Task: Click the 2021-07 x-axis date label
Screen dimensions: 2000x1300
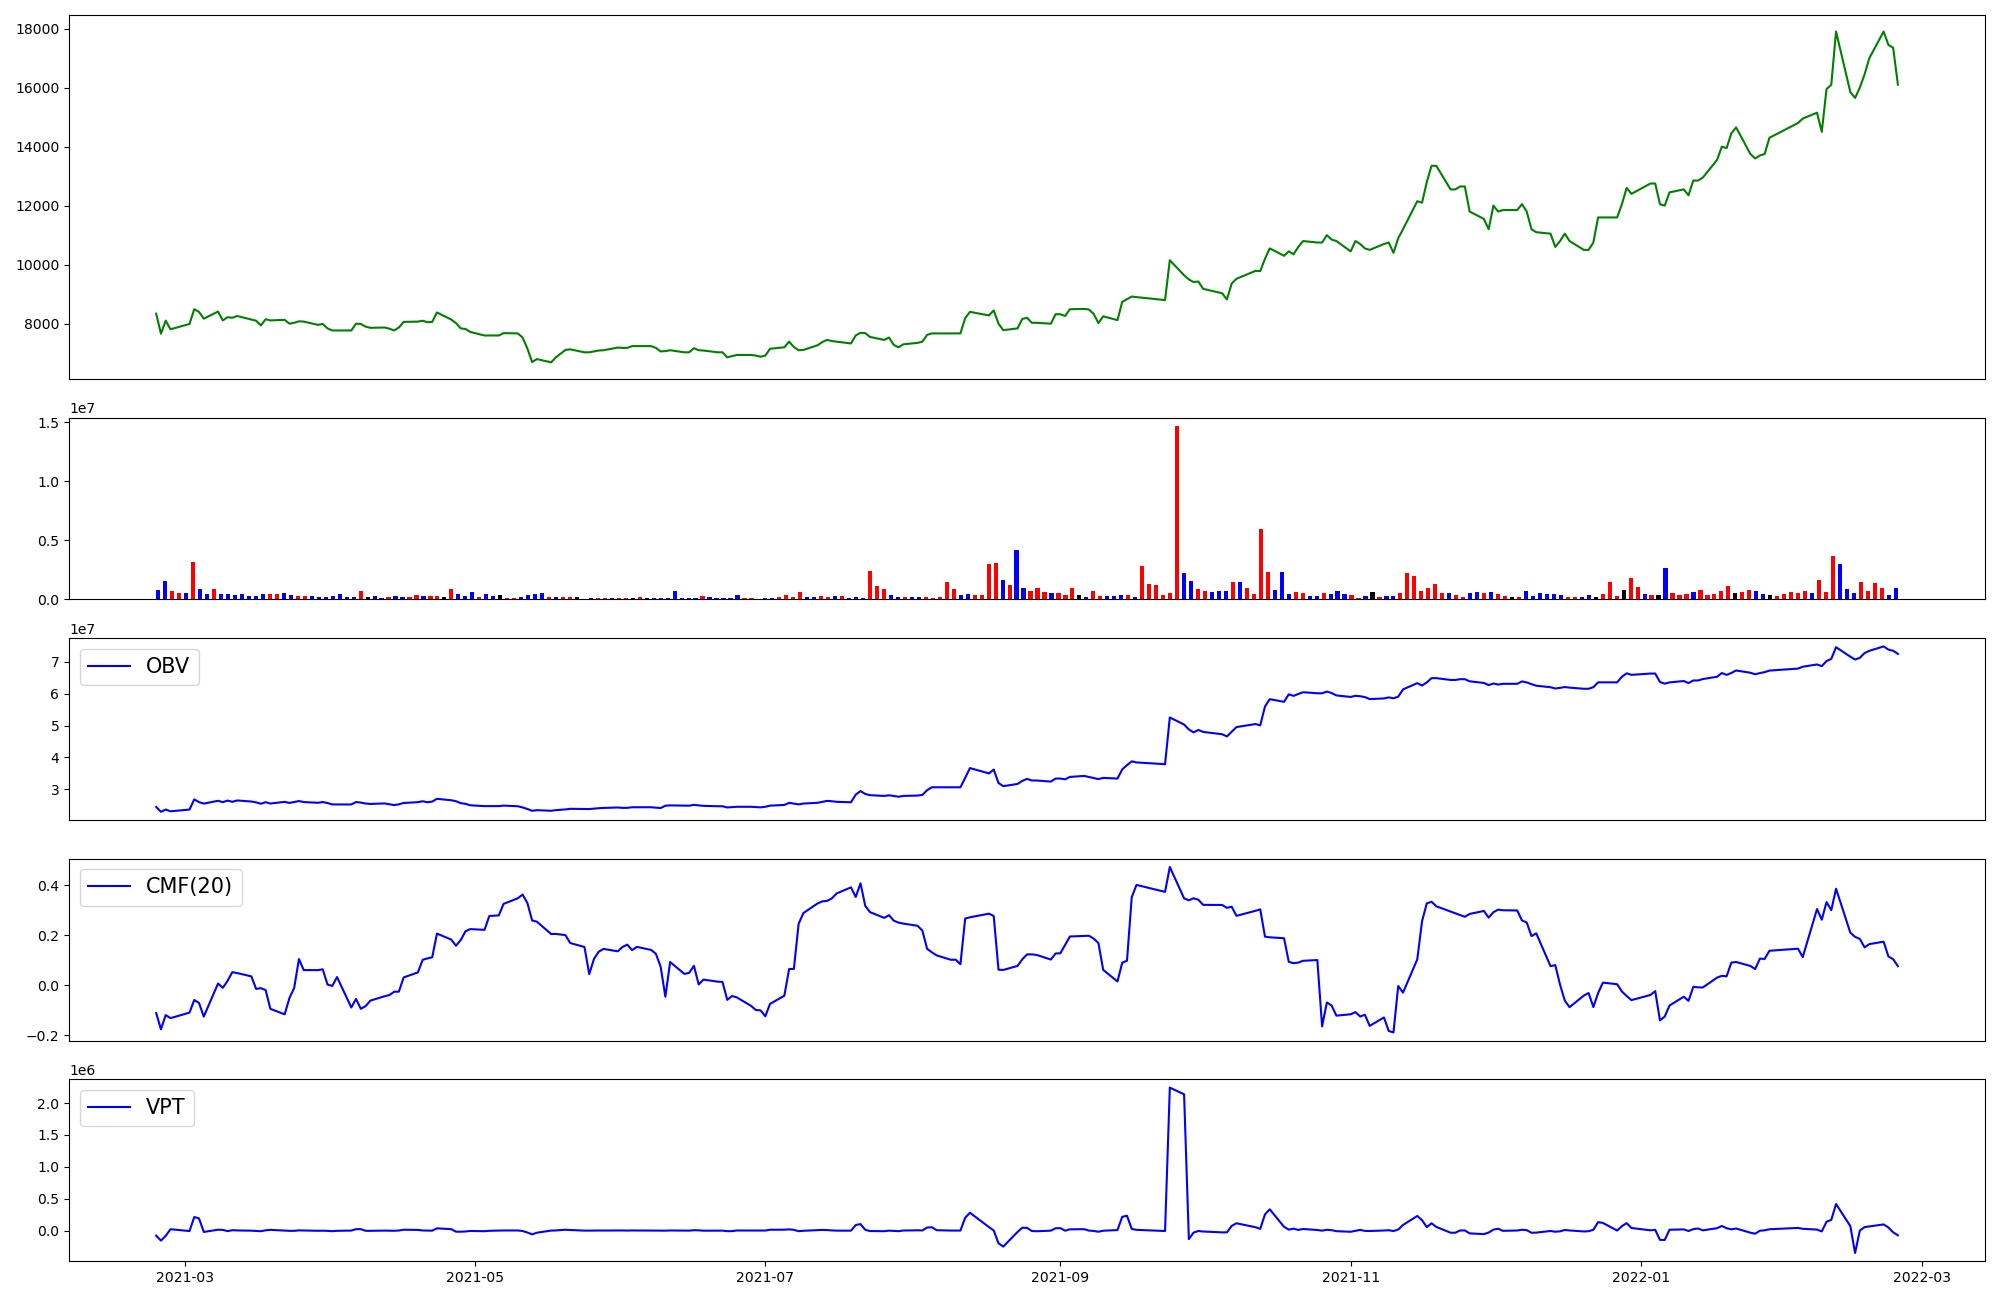Action: [x=765, y=1277]
